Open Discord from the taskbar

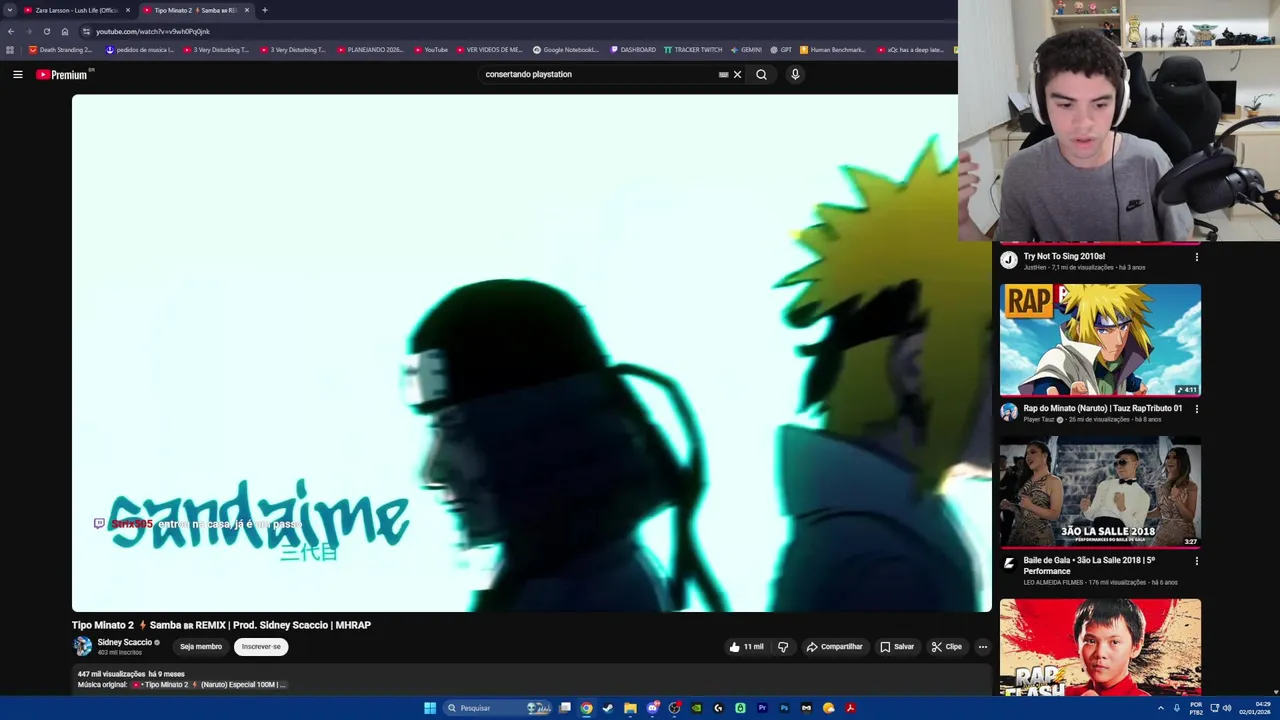[652, 708]
